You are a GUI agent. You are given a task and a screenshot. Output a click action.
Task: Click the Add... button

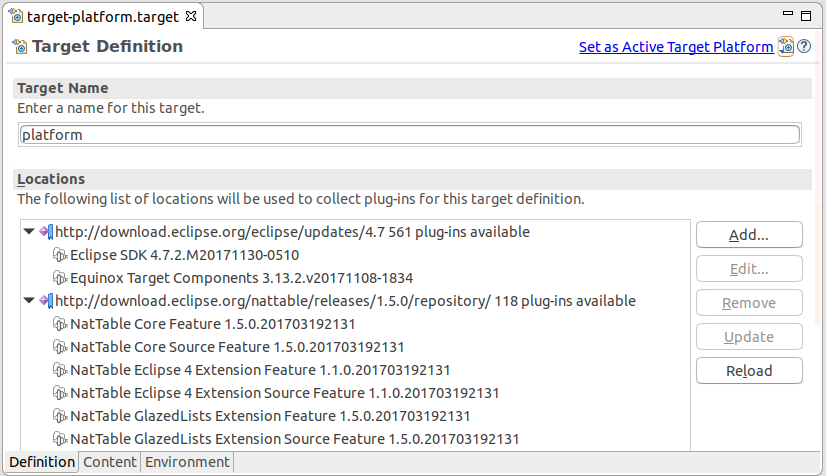coord(749,235)
